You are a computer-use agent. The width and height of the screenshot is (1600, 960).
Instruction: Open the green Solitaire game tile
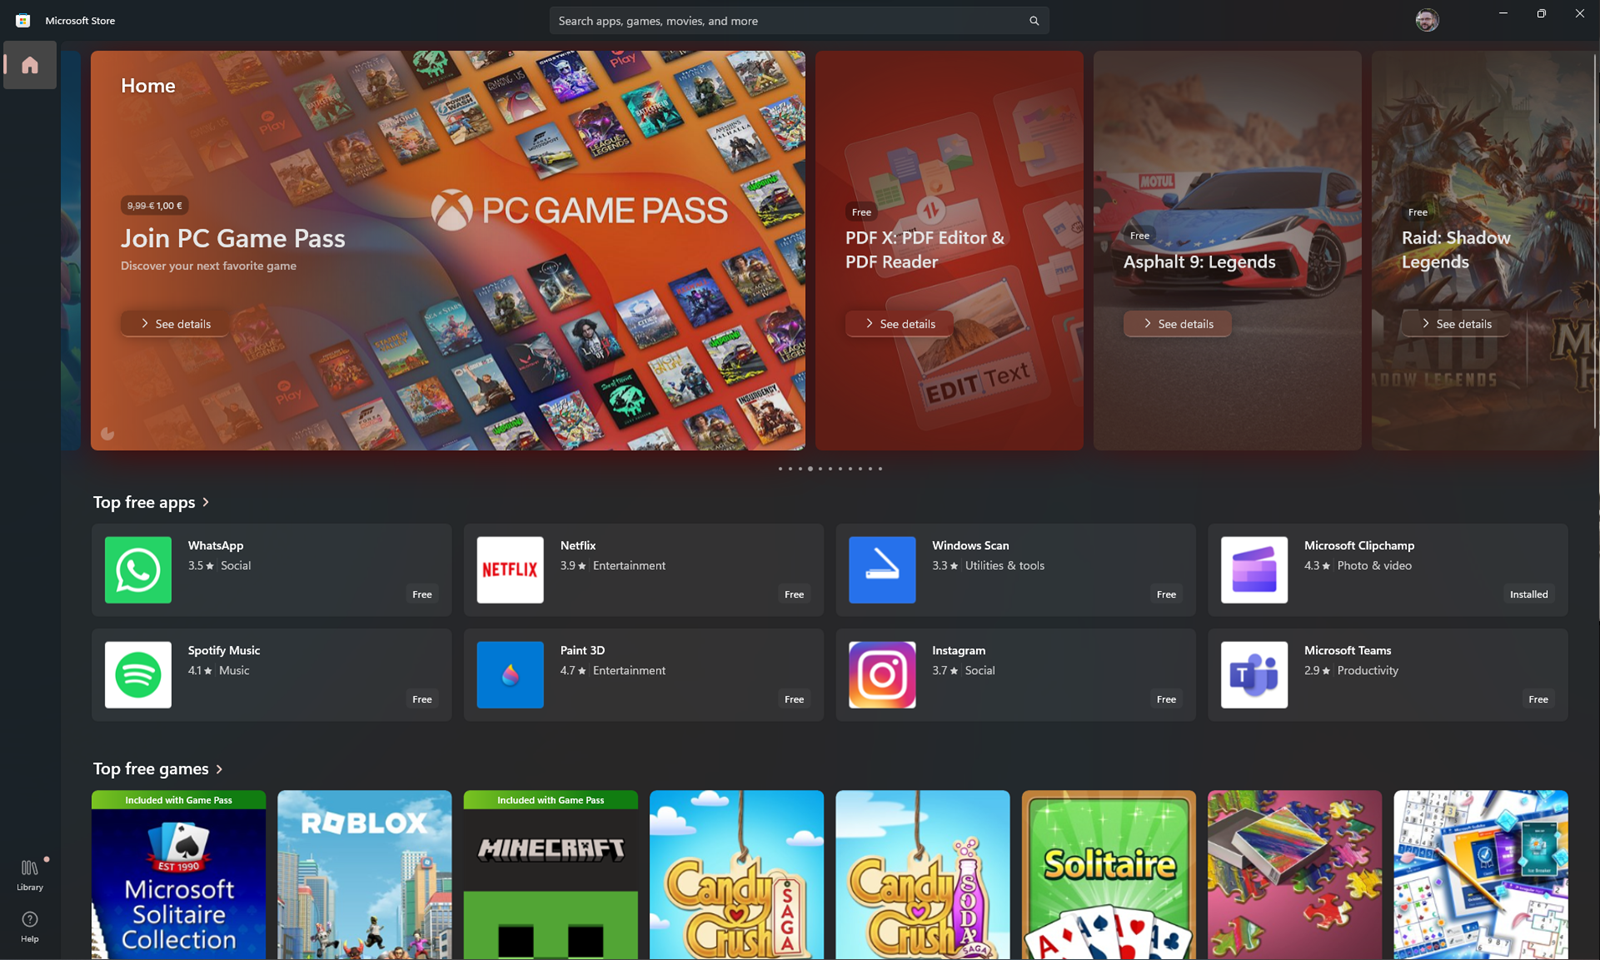pos(1109,875)
